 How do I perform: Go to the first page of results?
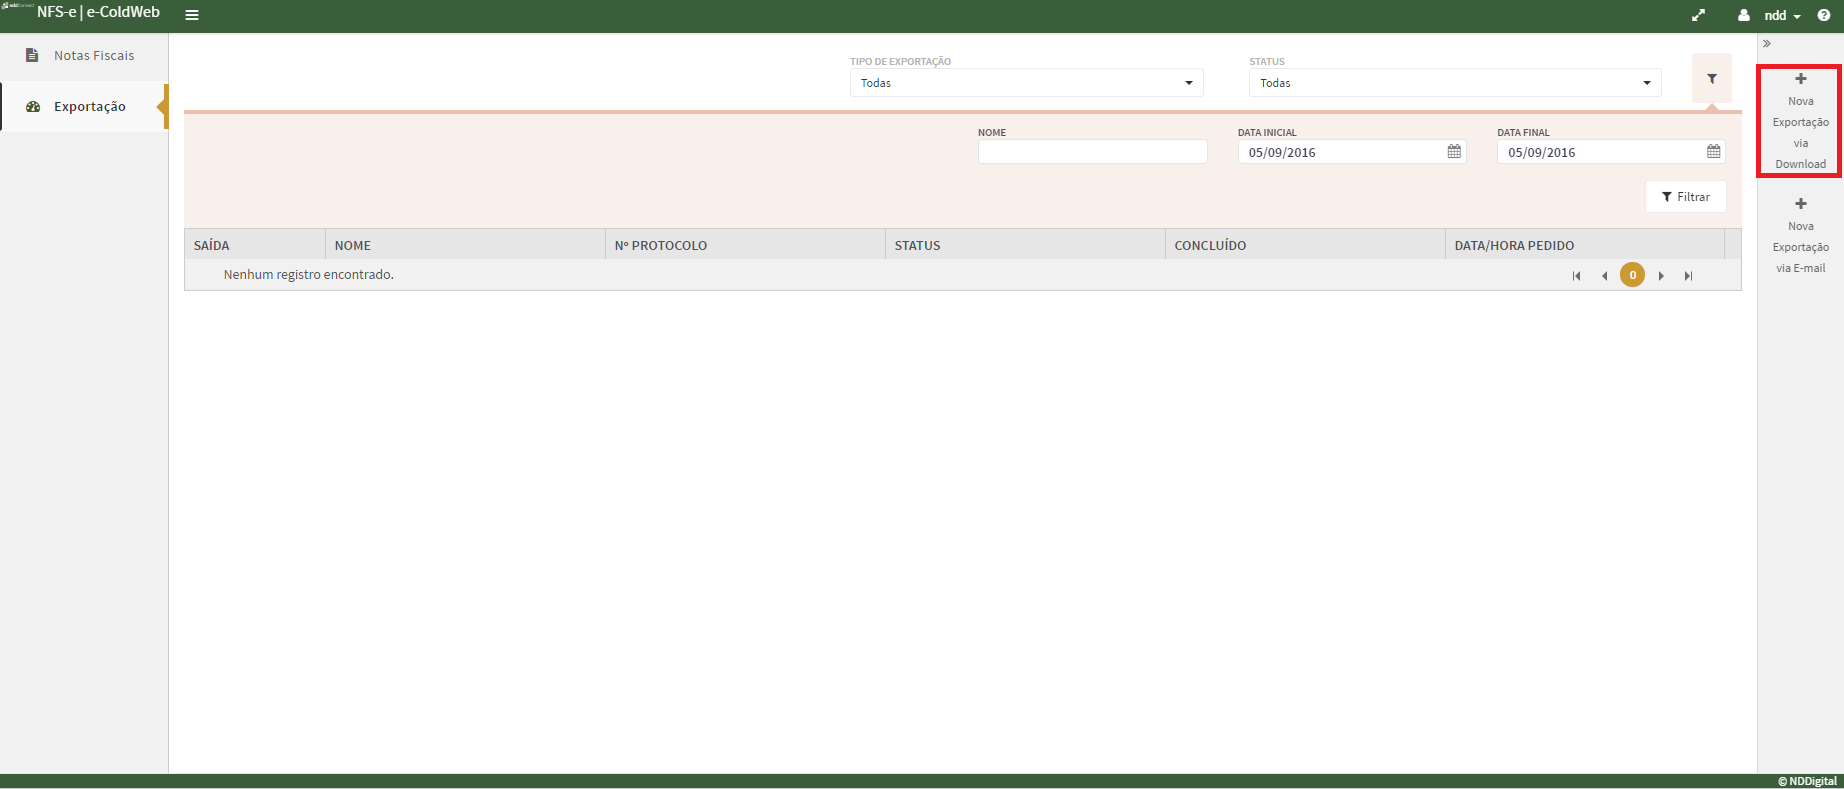tap(1577, 276)
